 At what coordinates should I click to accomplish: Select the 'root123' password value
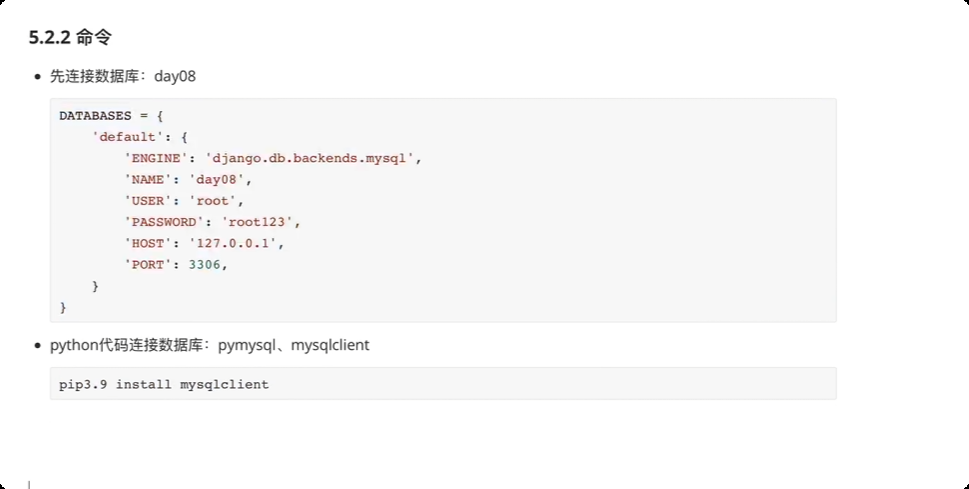click(260, 222)
